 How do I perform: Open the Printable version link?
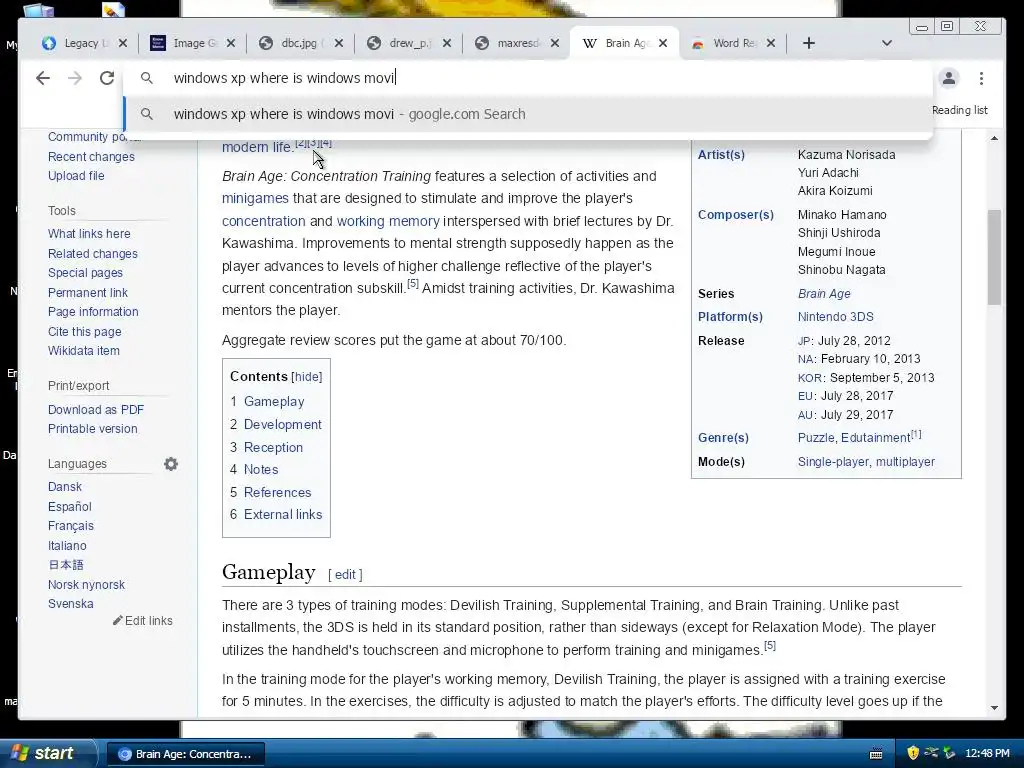[92, 429]
